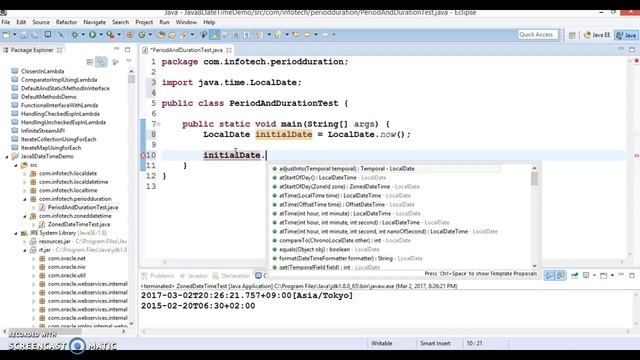Close the PeriodAndDurationTest.java editor tab

229,50
